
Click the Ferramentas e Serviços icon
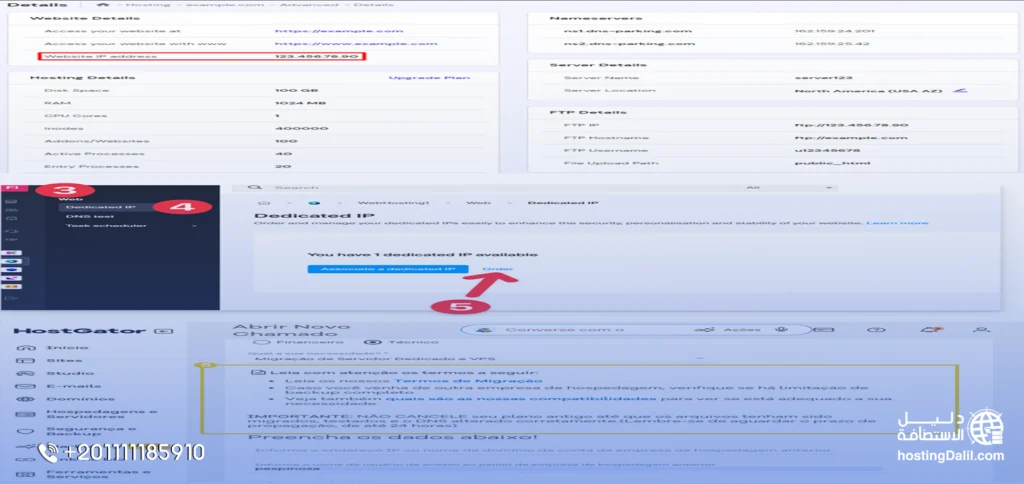25,473
